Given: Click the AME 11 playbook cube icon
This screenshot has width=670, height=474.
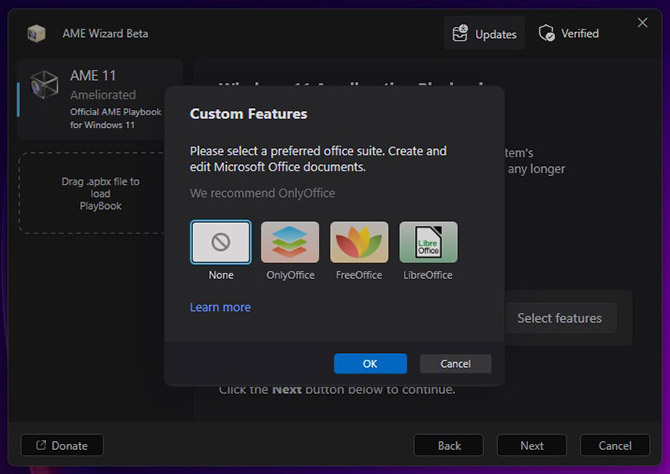Looking at the screenshot, I should 44,84.
